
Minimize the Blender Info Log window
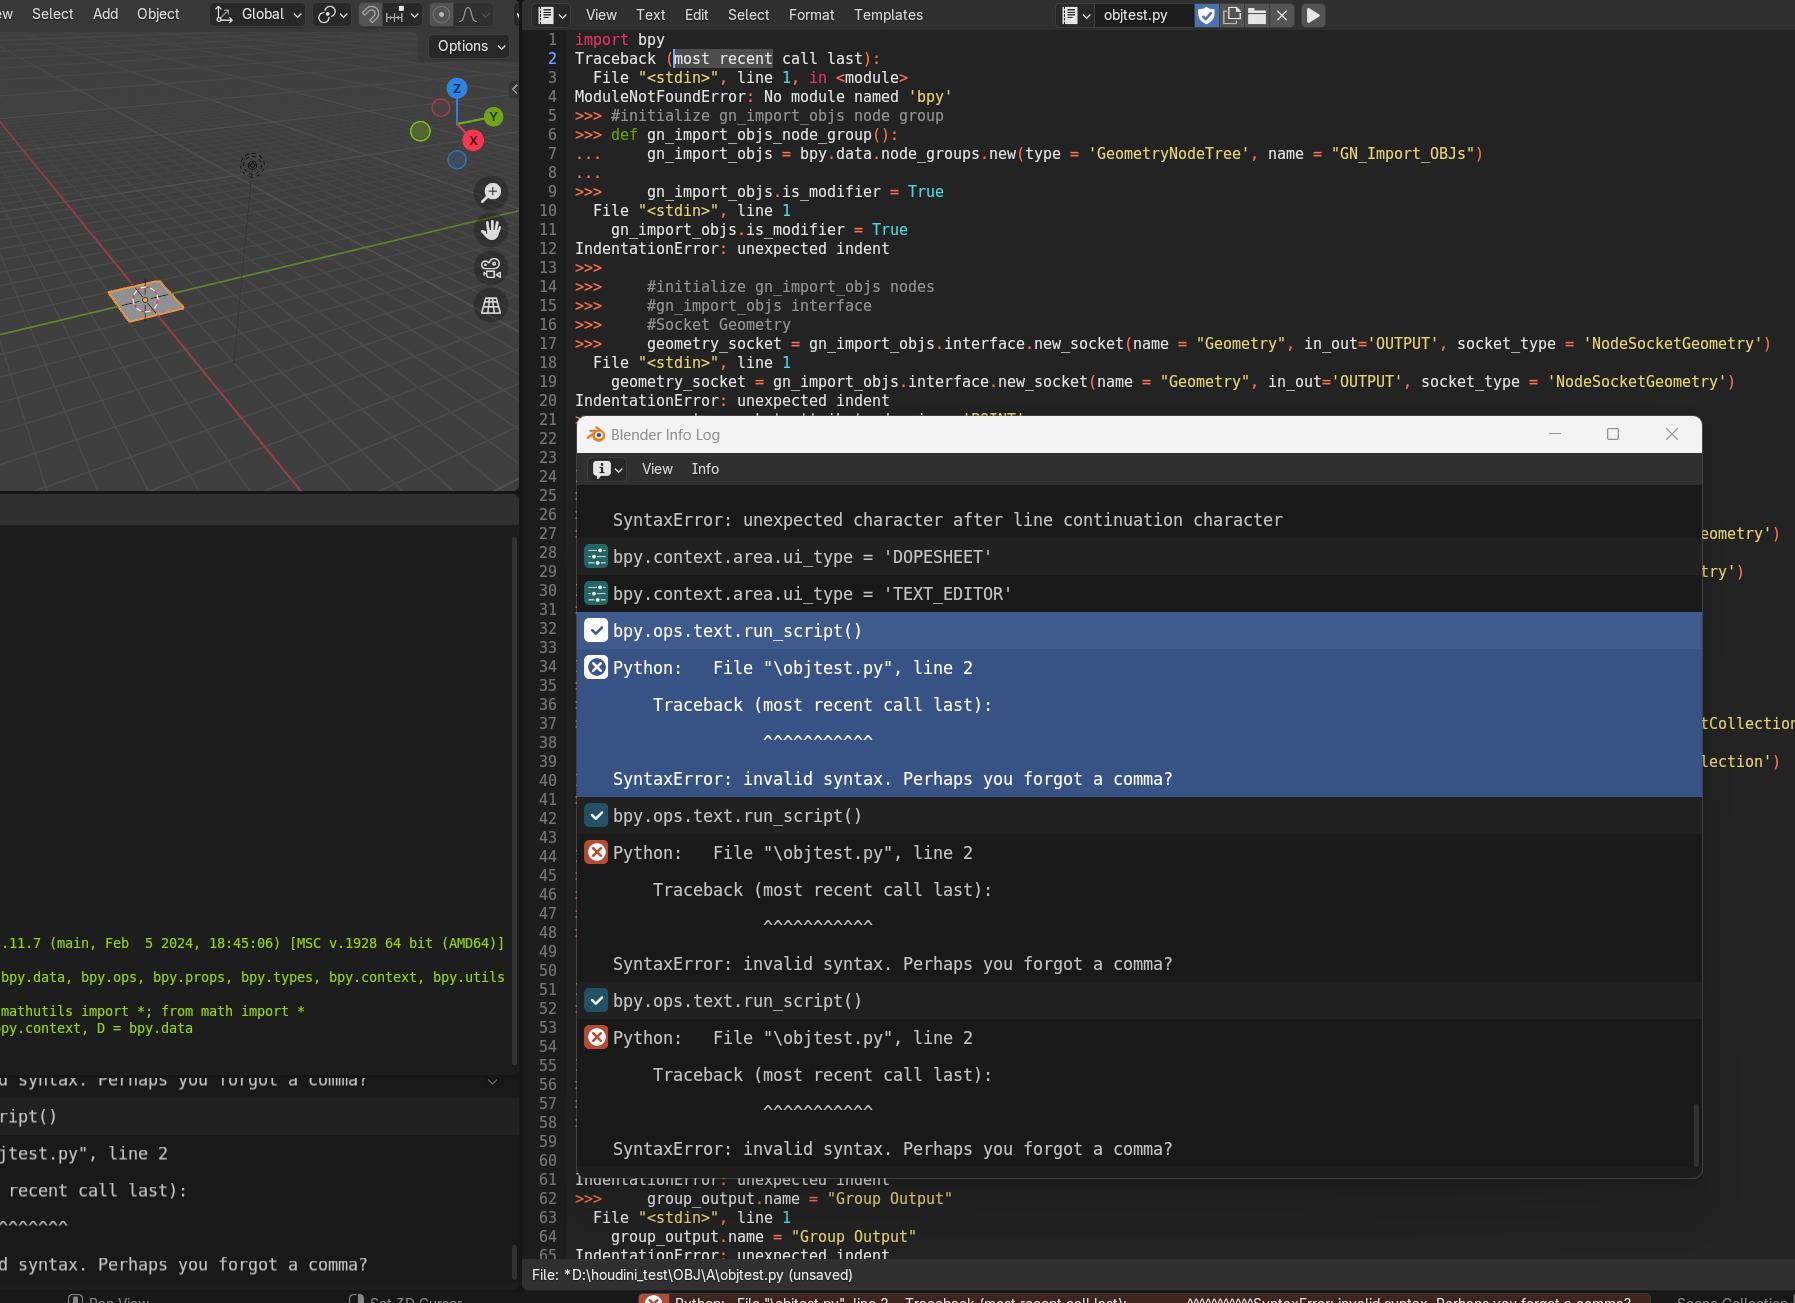point(1555,434)
